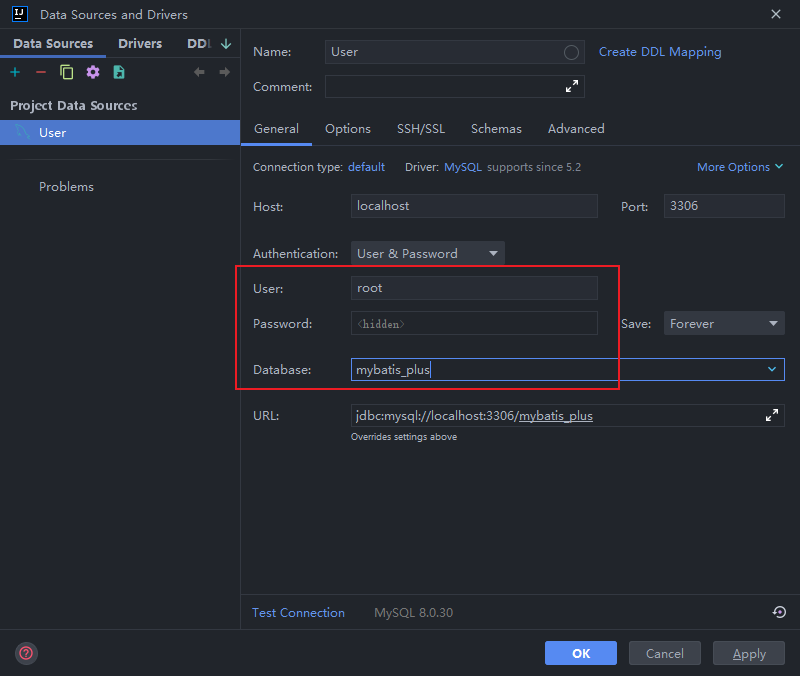Expand the Comment field with the expand icon
Screen dimensions: 800x676
point(572,87)
